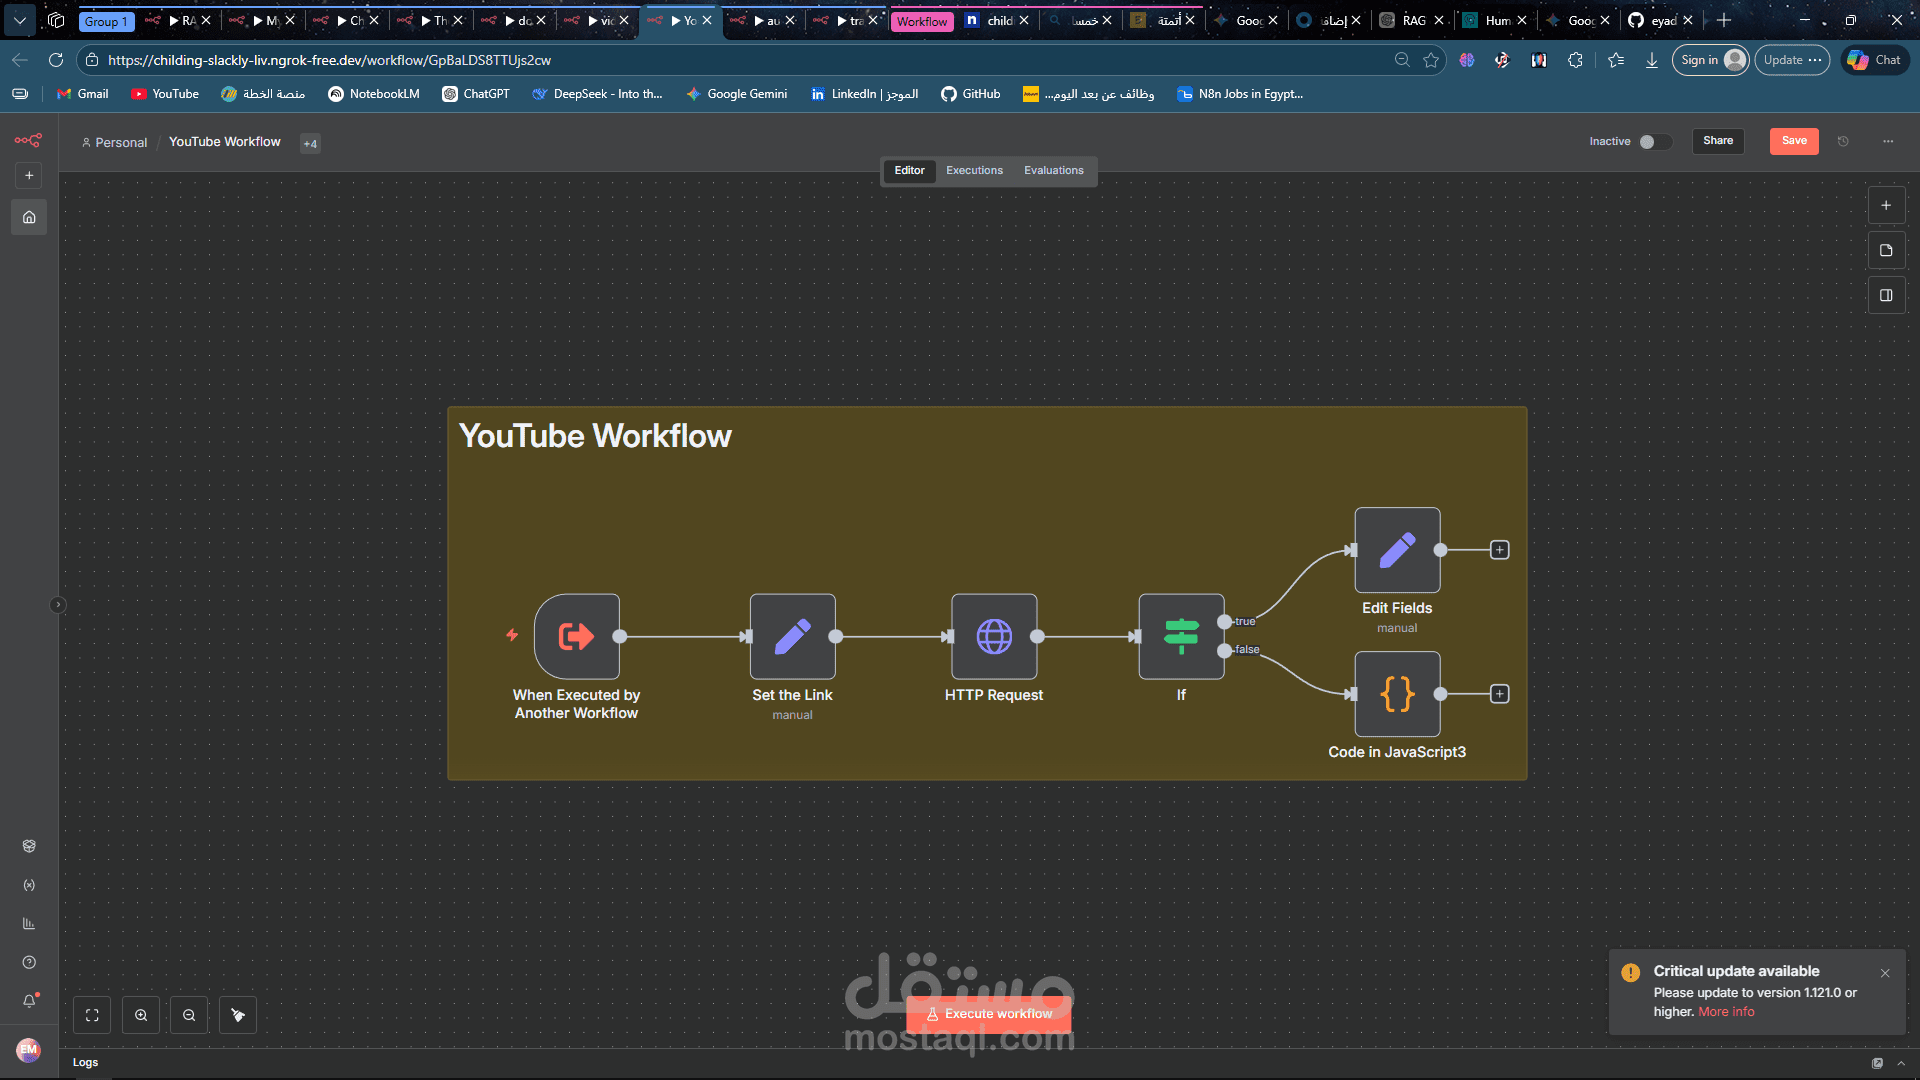Viewport: 1920px width, 1080px height.
Task: Switch to the Evaluations tab
Action: click(1053, 171)
